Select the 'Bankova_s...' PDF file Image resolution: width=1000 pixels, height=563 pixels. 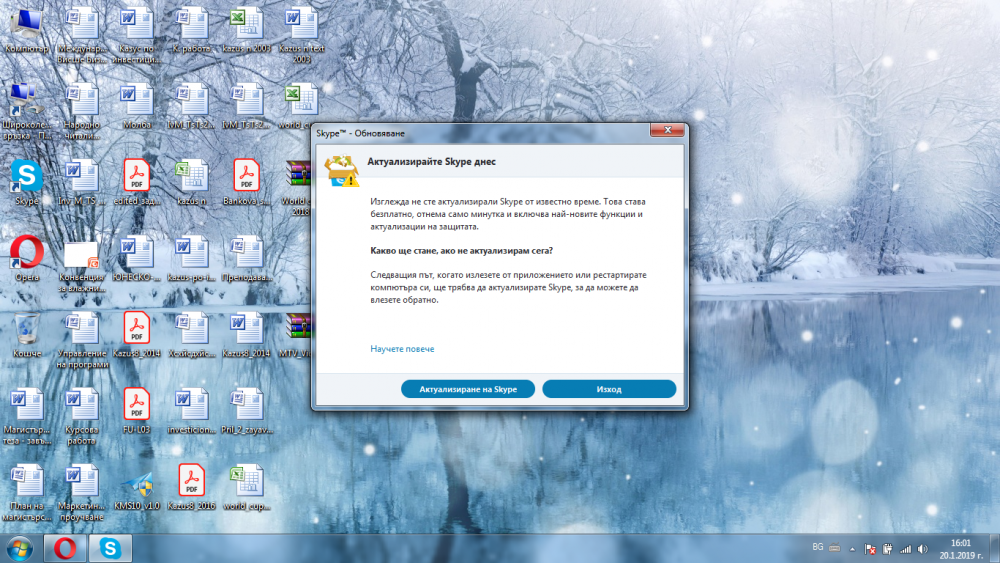click(246, 183)
